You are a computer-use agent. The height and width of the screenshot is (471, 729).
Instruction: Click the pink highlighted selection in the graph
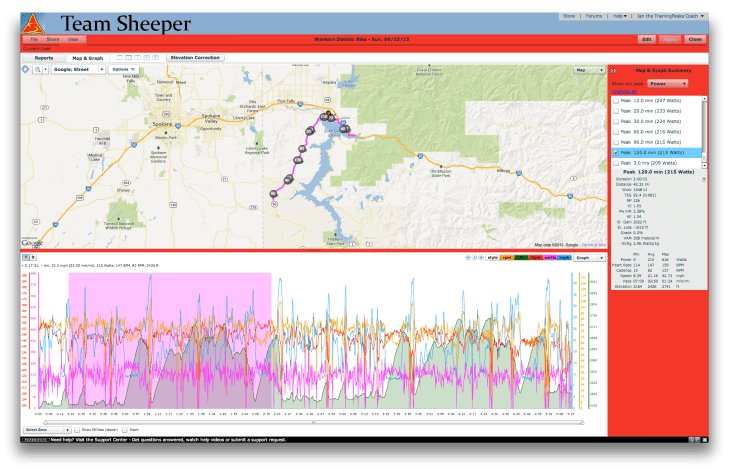coord(170,340)
